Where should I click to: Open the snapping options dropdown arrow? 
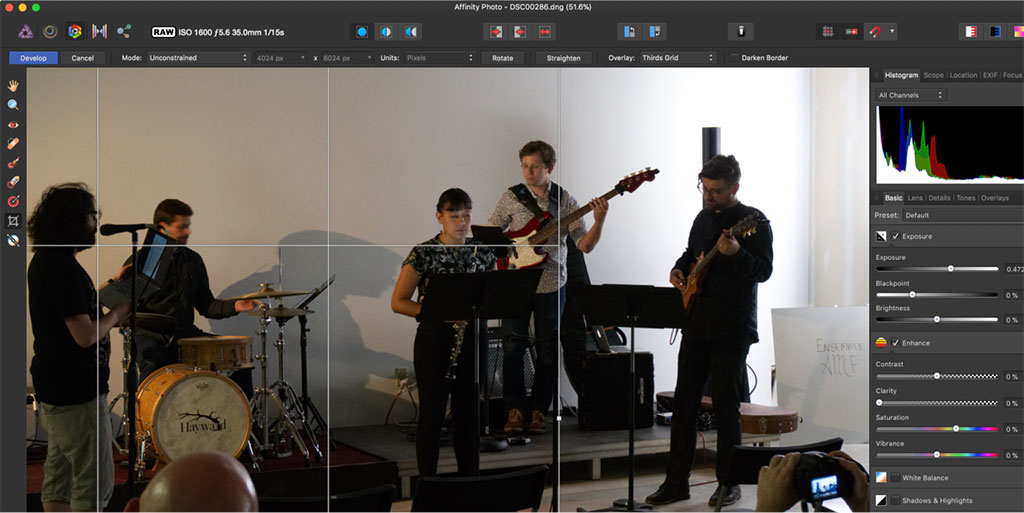[x=893, y=31]
